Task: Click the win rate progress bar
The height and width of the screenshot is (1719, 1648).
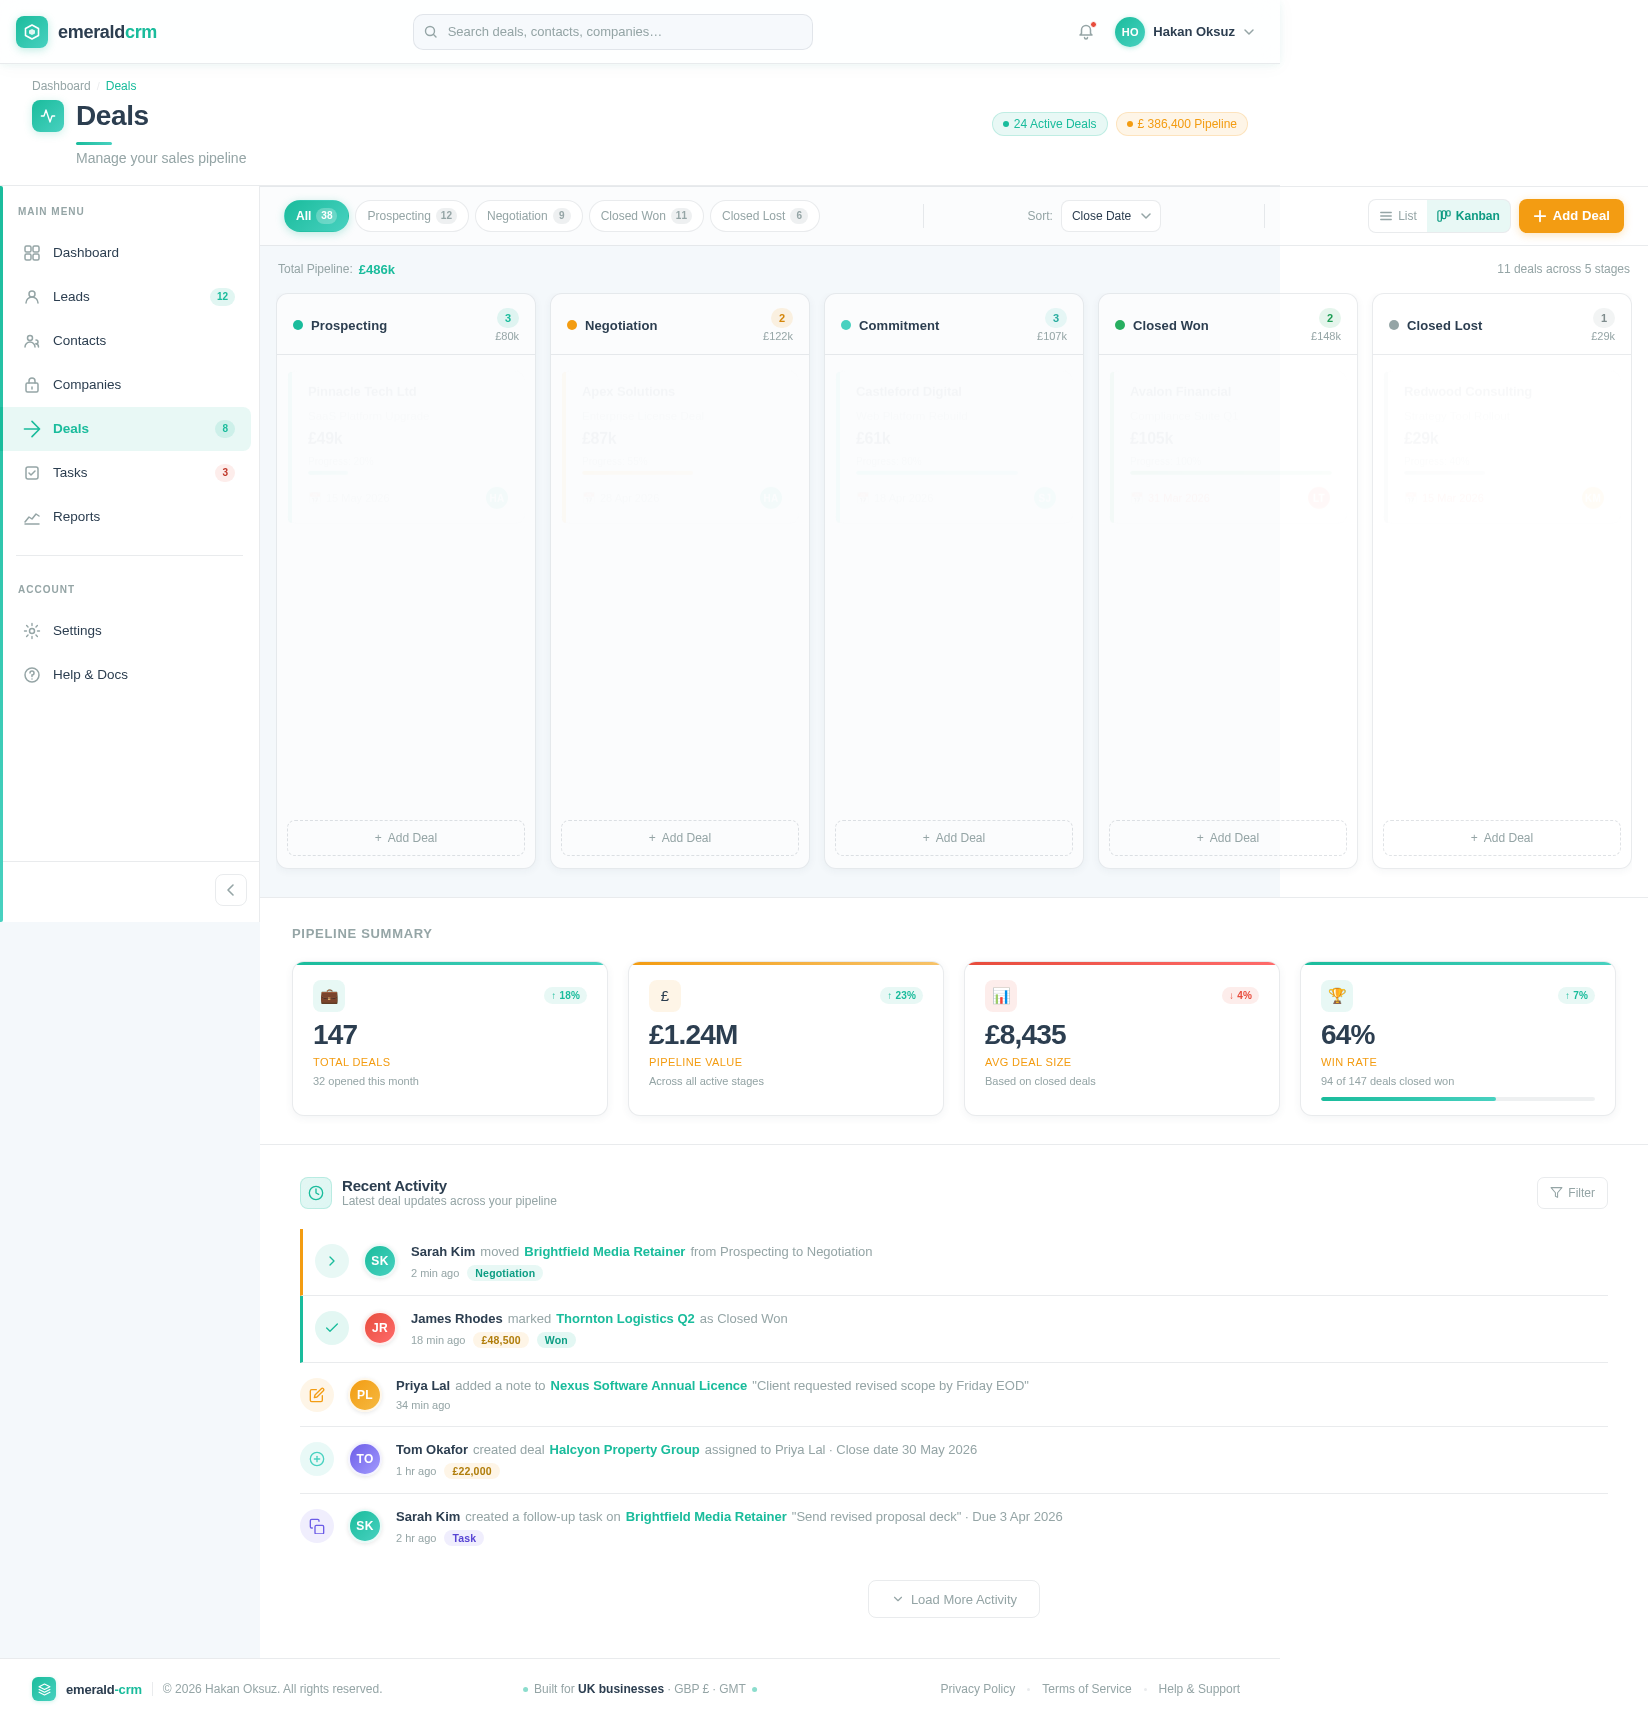Action: point(1457,1099)
